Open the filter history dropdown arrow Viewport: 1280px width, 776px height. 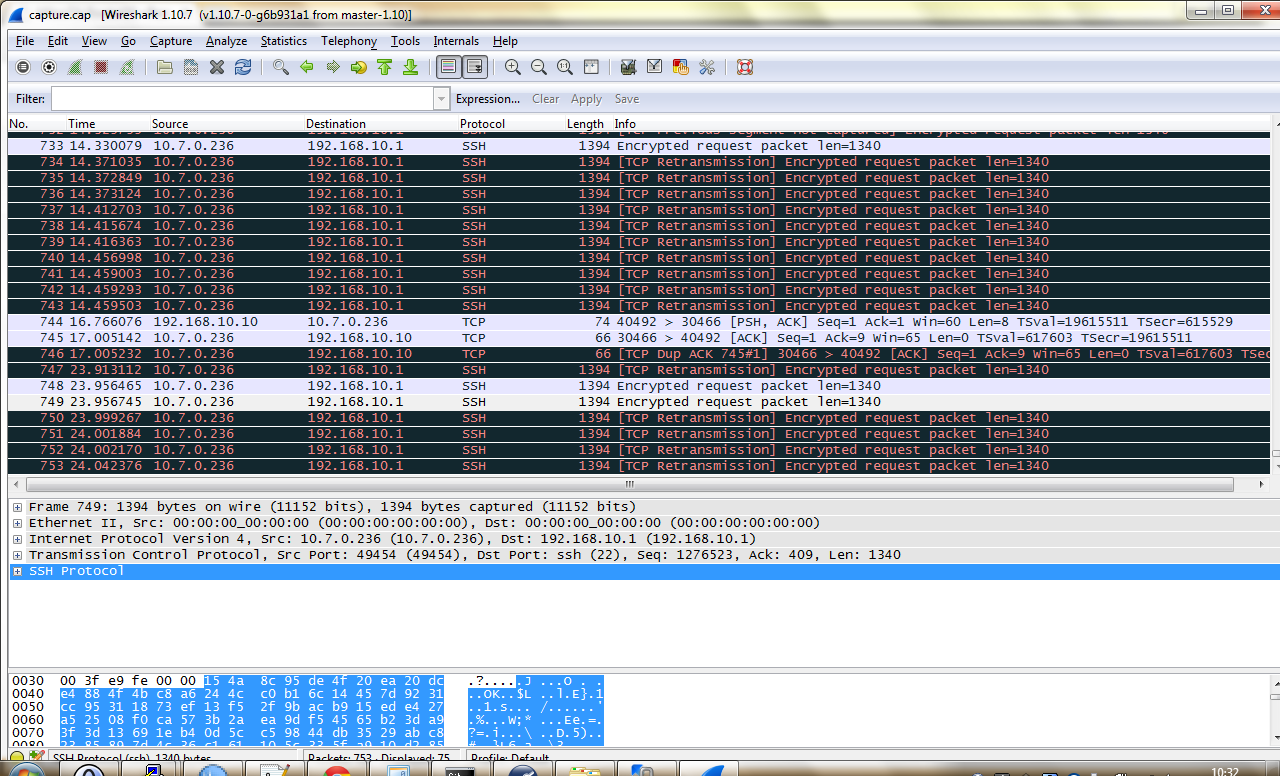click(x=441, y=99)
